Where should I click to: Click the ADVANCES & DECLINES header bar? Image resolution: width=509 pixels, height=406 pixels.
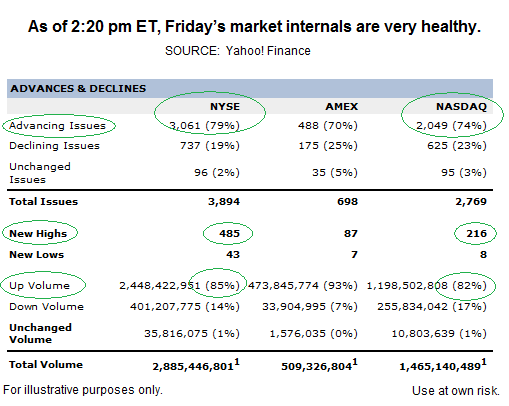(x=250, y=88)
